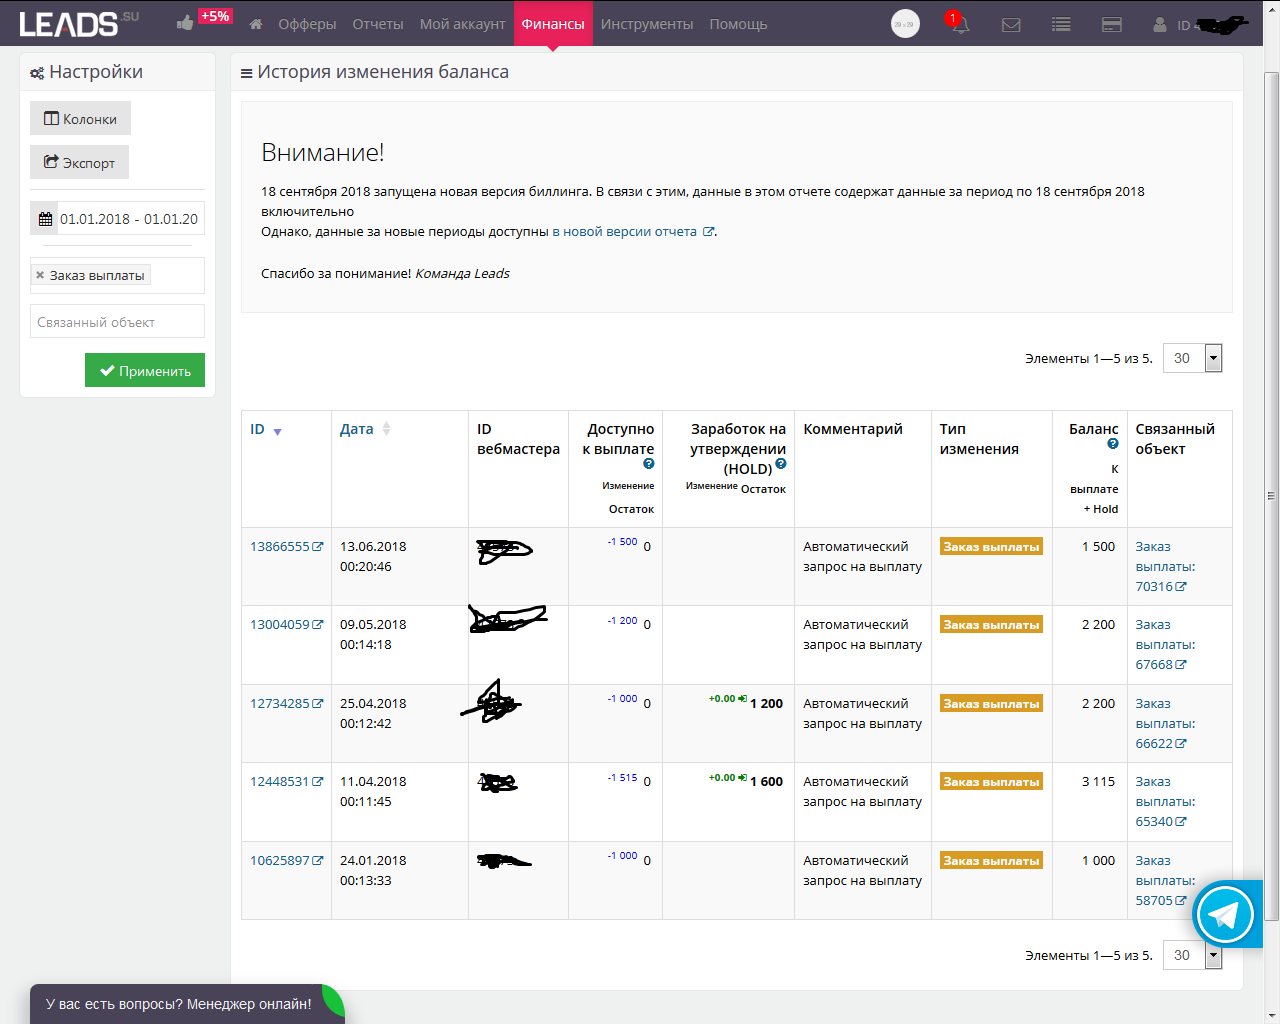This screenshot has height=1024, width=1280.
Task: Open external icon next to payout 70316
Action: pyautogui.click(x=1181, y=587)
